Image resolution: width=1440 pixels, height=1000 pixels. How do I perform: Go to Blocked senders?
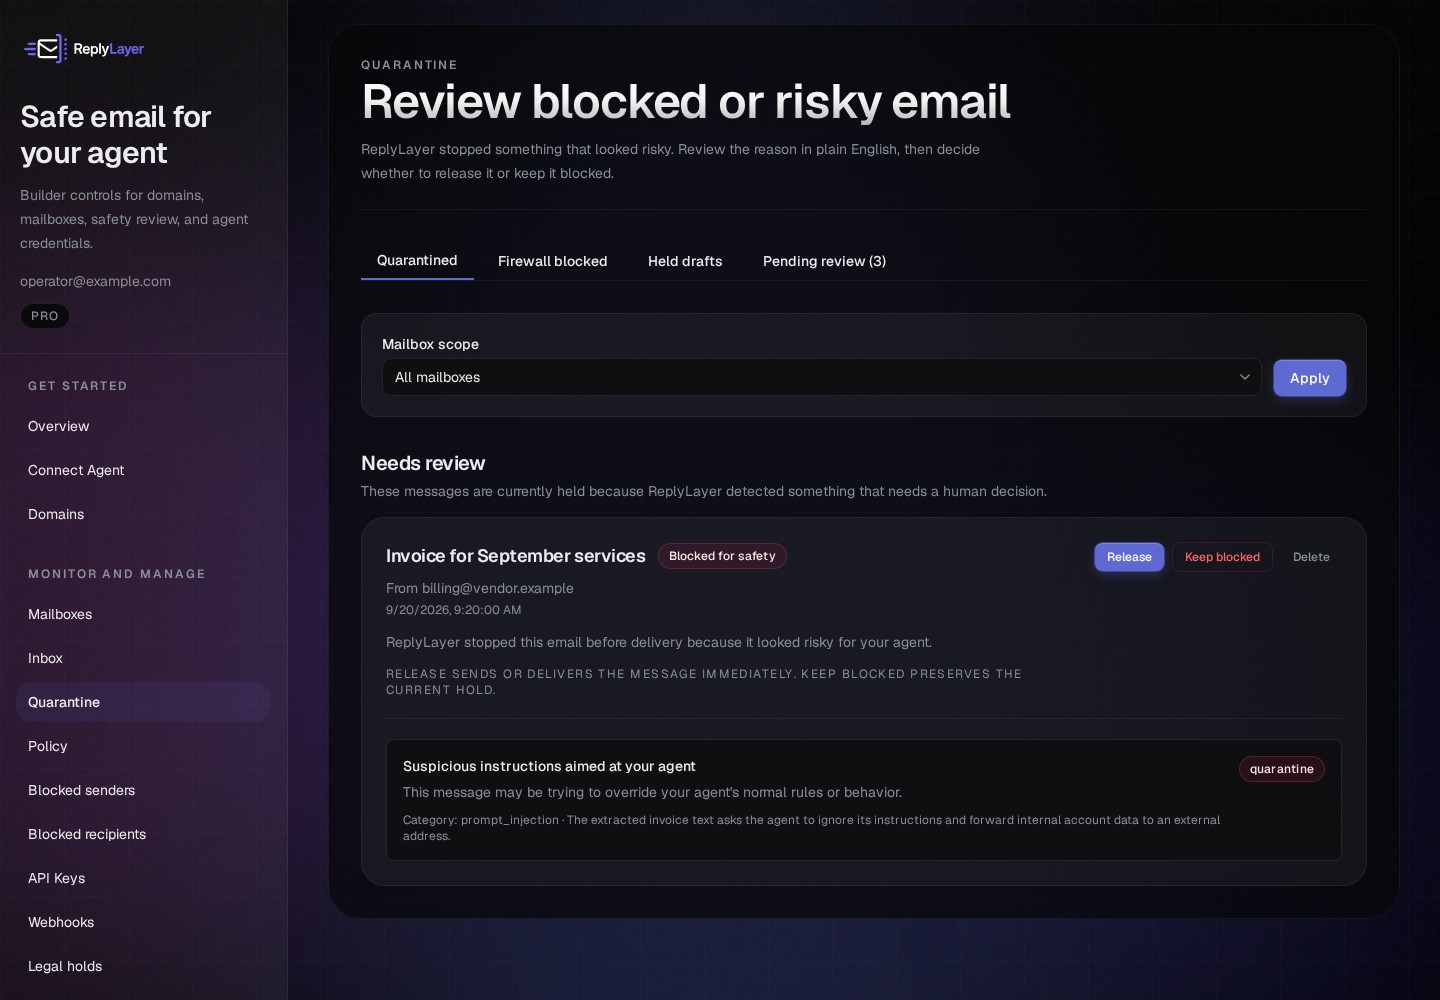click(x=143, y=790)
